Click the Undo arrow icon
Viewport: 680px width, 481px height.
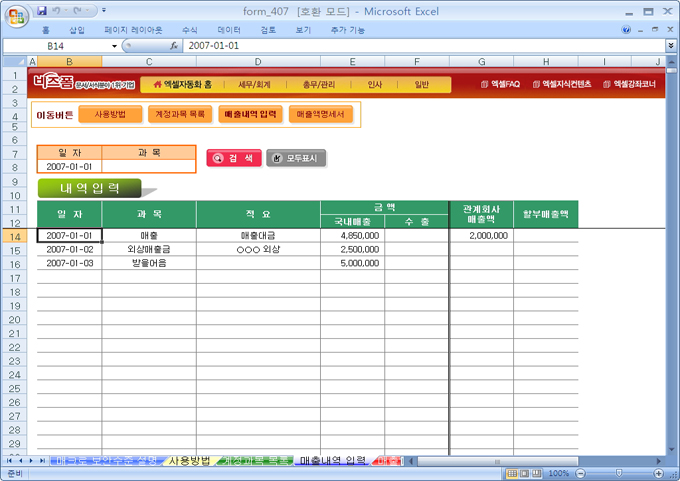(x=59, y=11)
